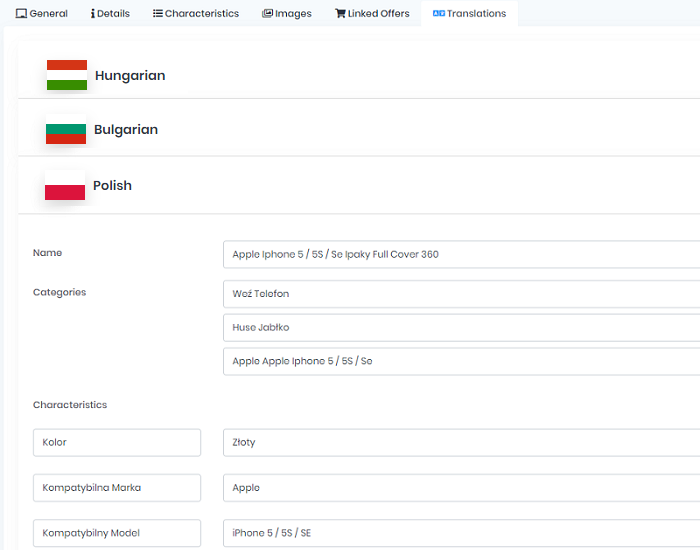Select the Translations tab
Screen dimensions: 700x550
click(x=469, y=13)
